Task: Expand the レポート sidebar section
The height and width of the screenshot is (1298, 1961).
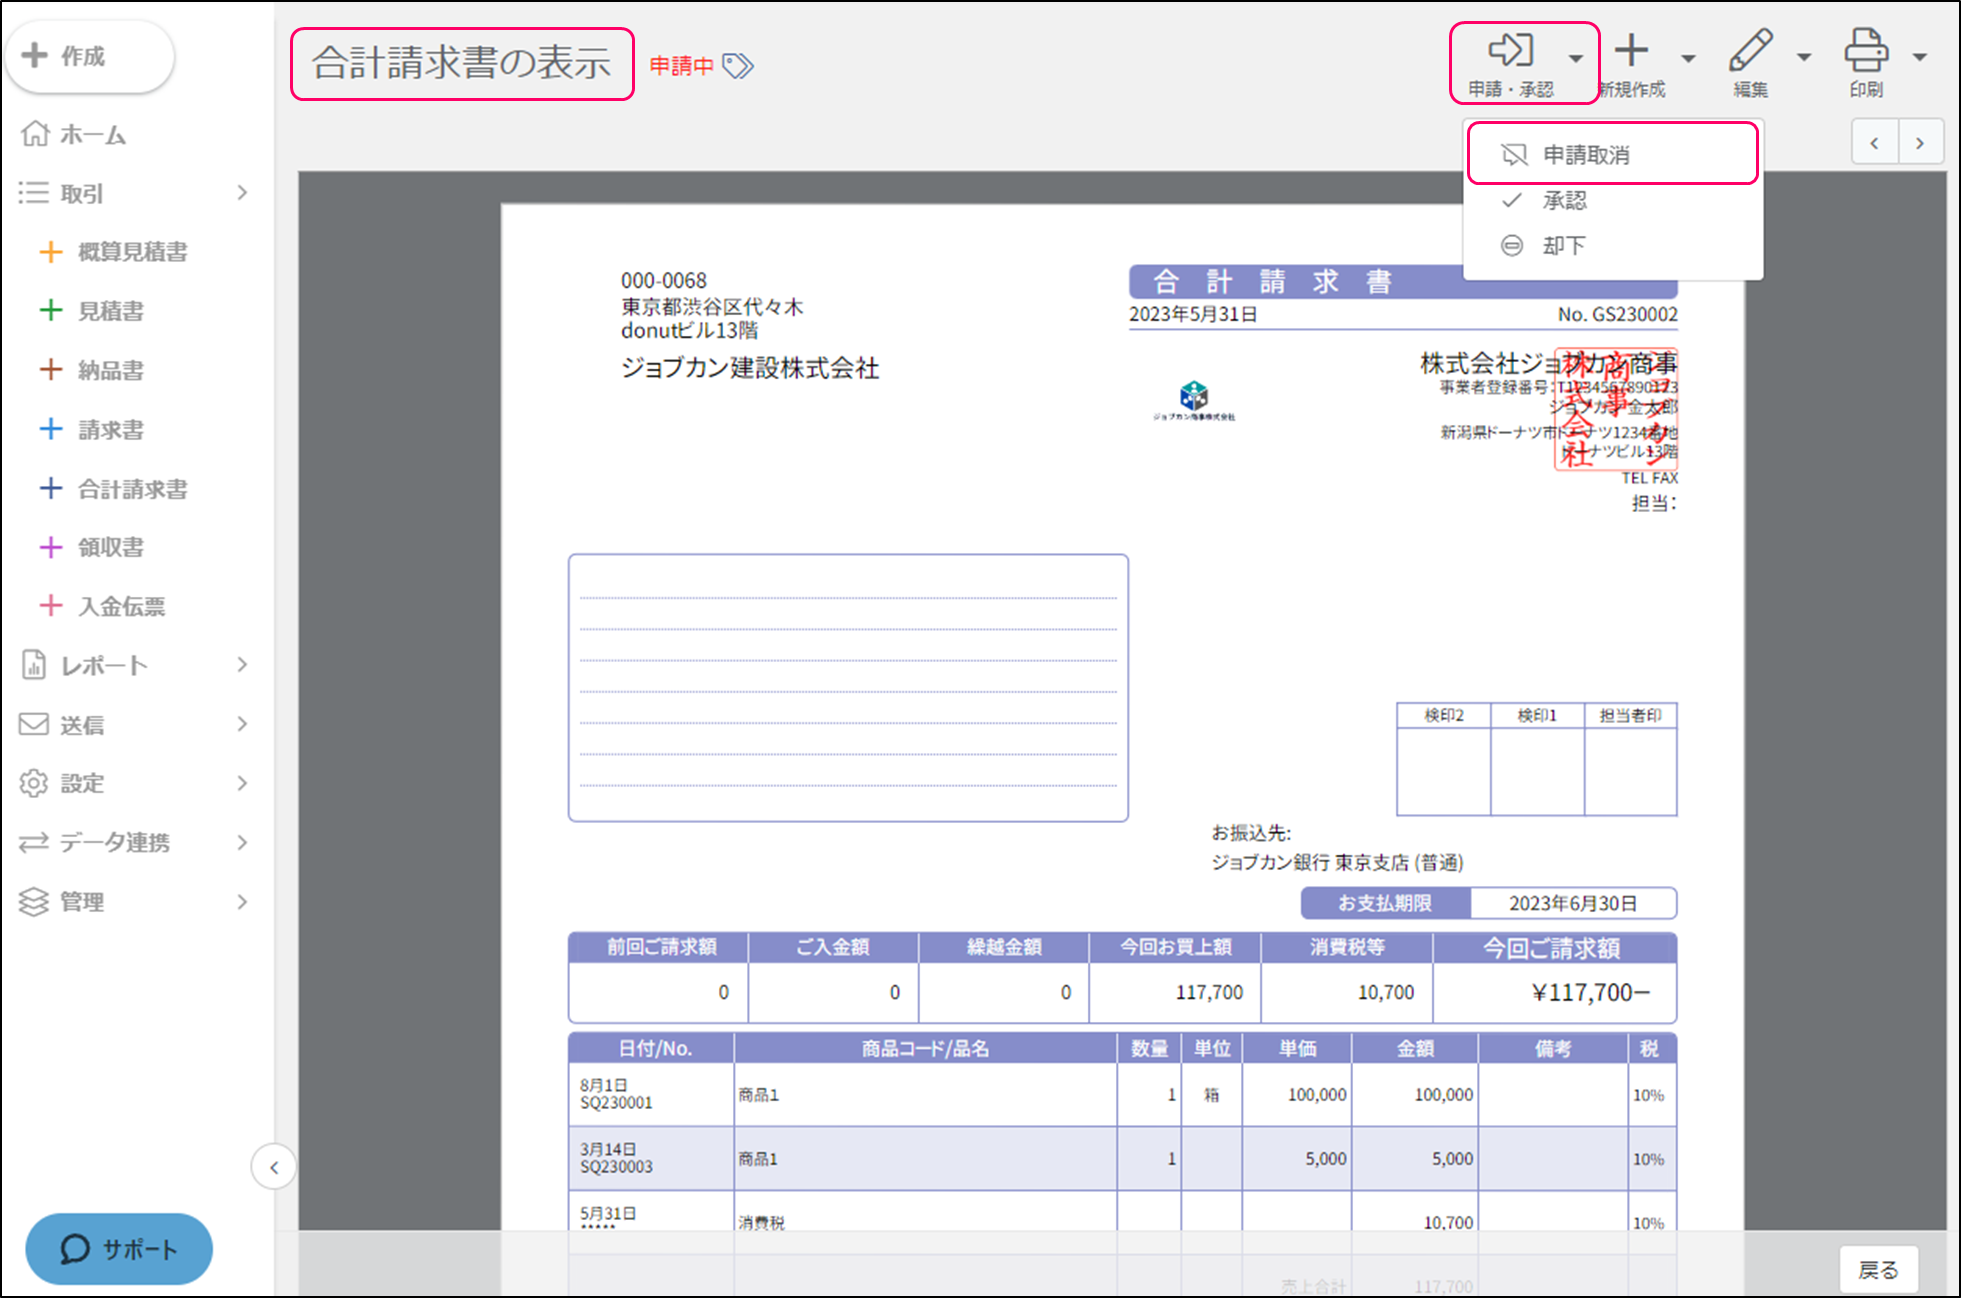Action: [241, 665]
